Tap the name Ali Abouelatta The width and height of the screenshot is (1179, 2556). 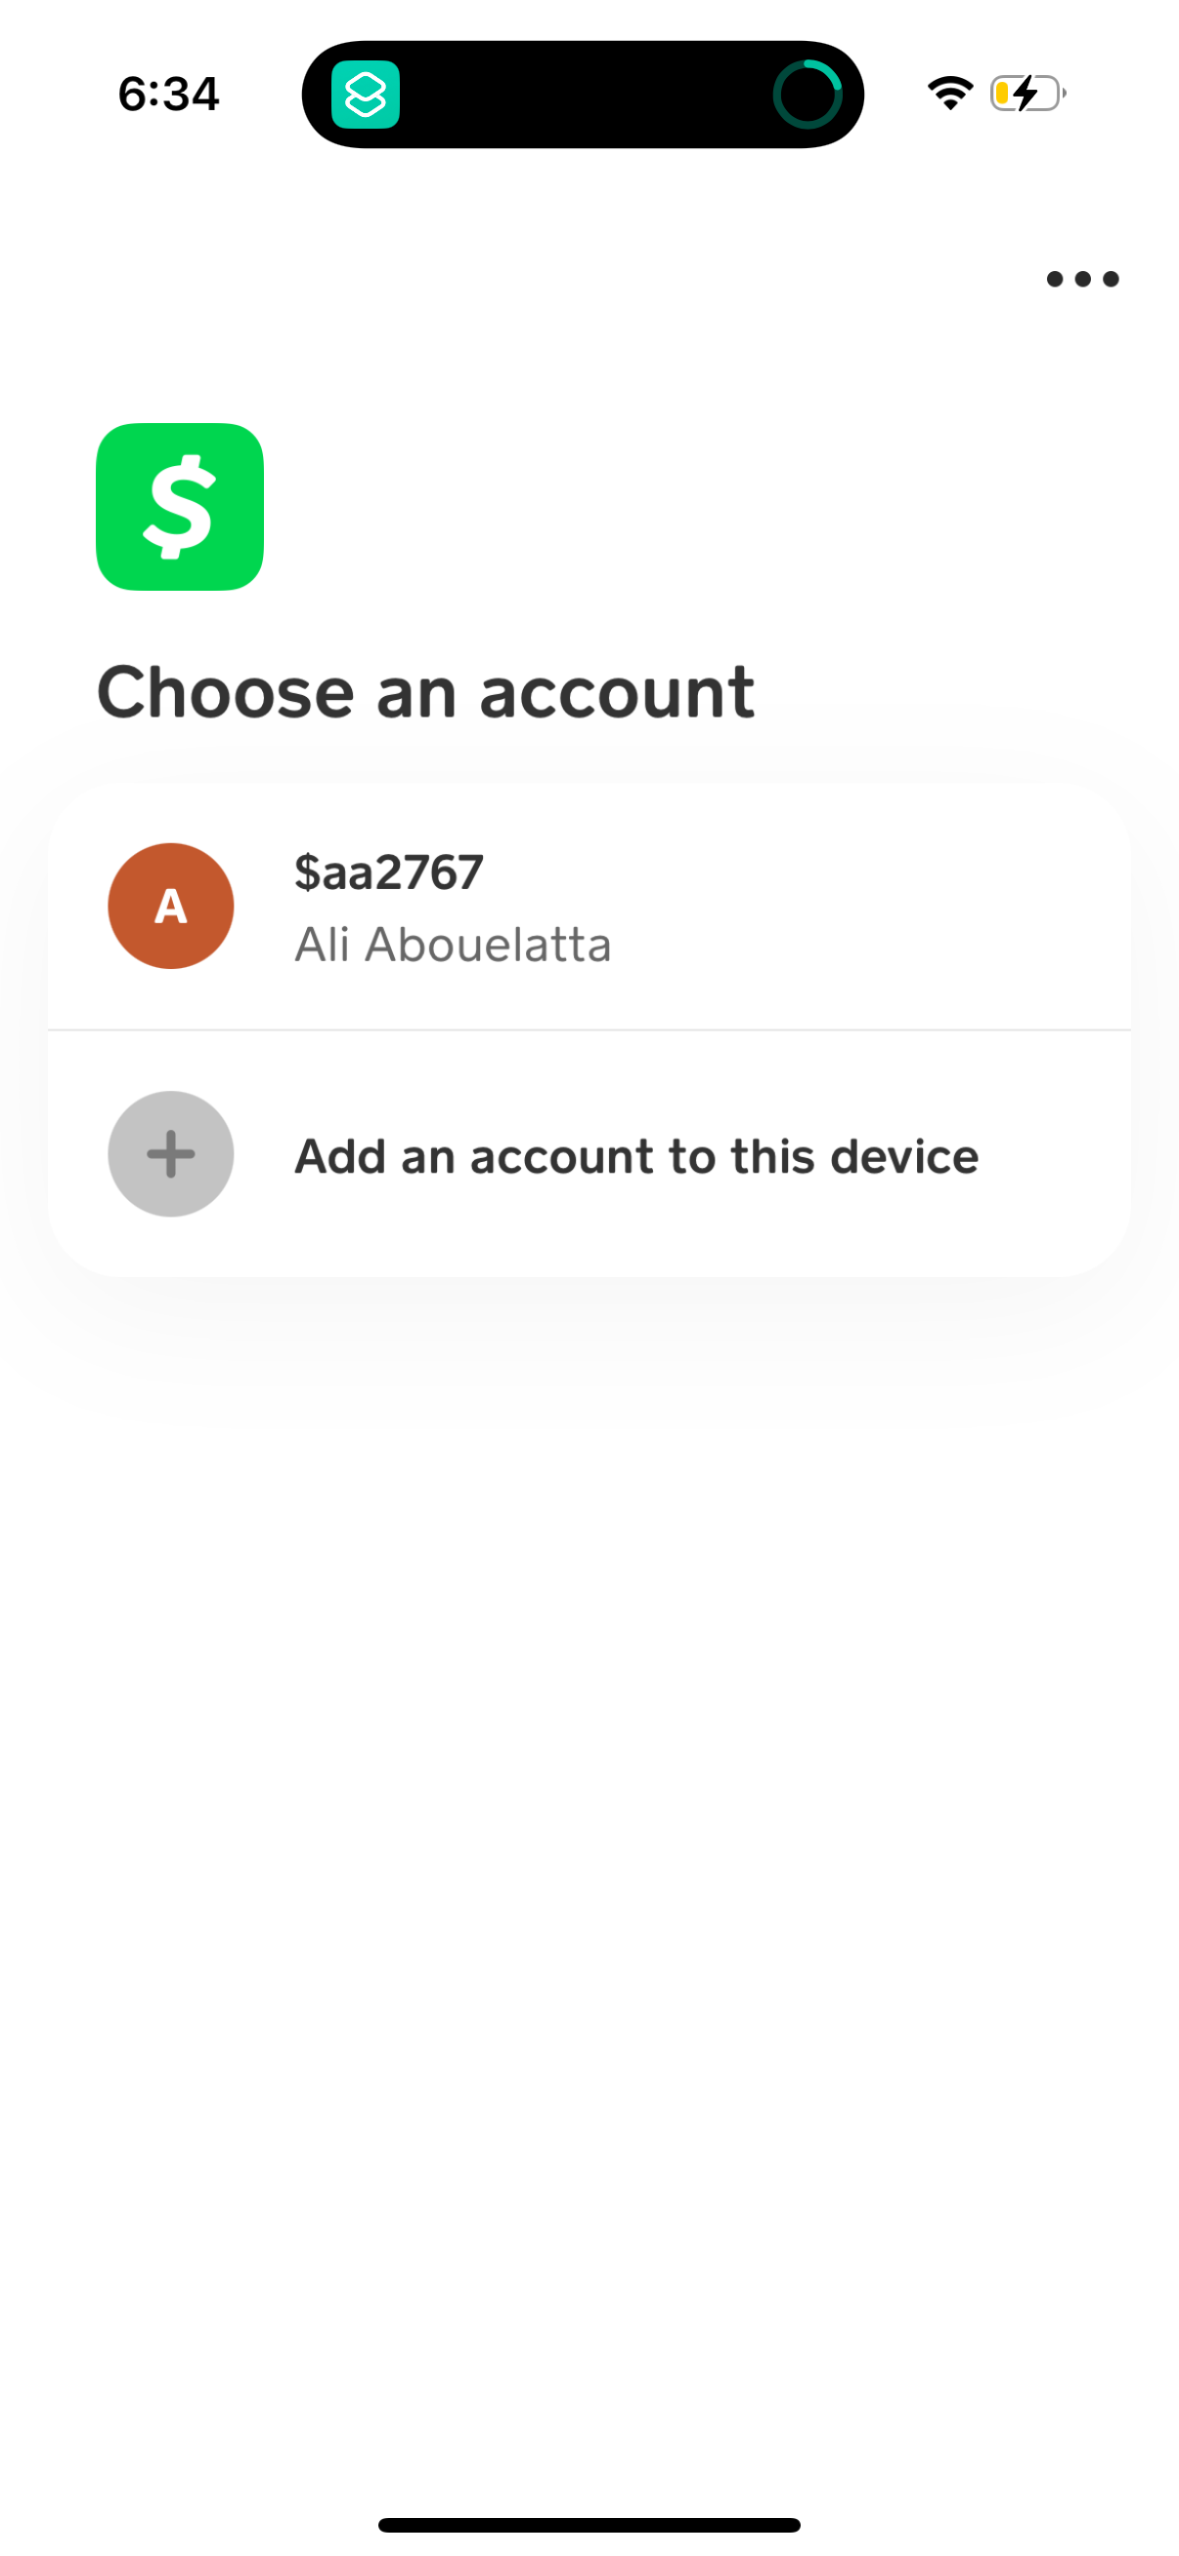(453, 942)
